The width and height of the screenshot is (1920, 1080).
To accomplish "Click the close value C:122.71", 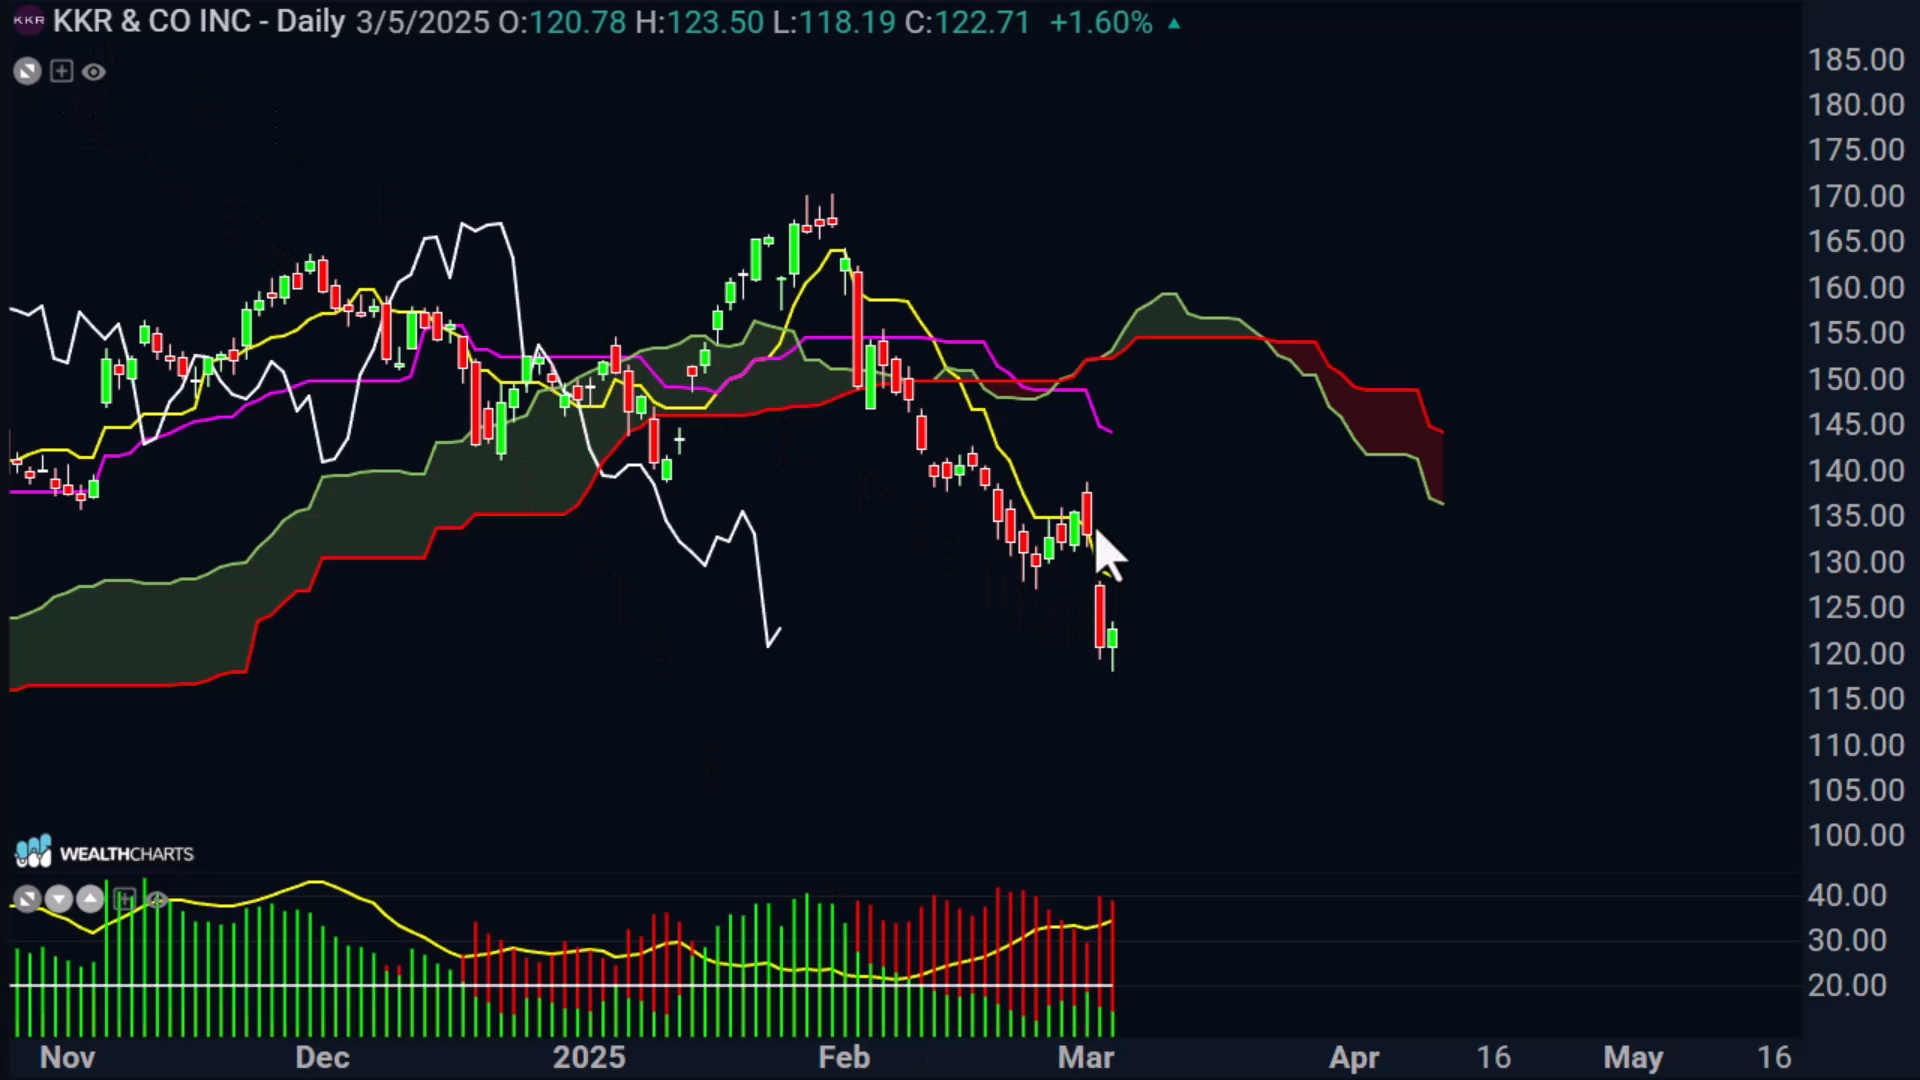I will pyautogui.click(x=967, y=22).
